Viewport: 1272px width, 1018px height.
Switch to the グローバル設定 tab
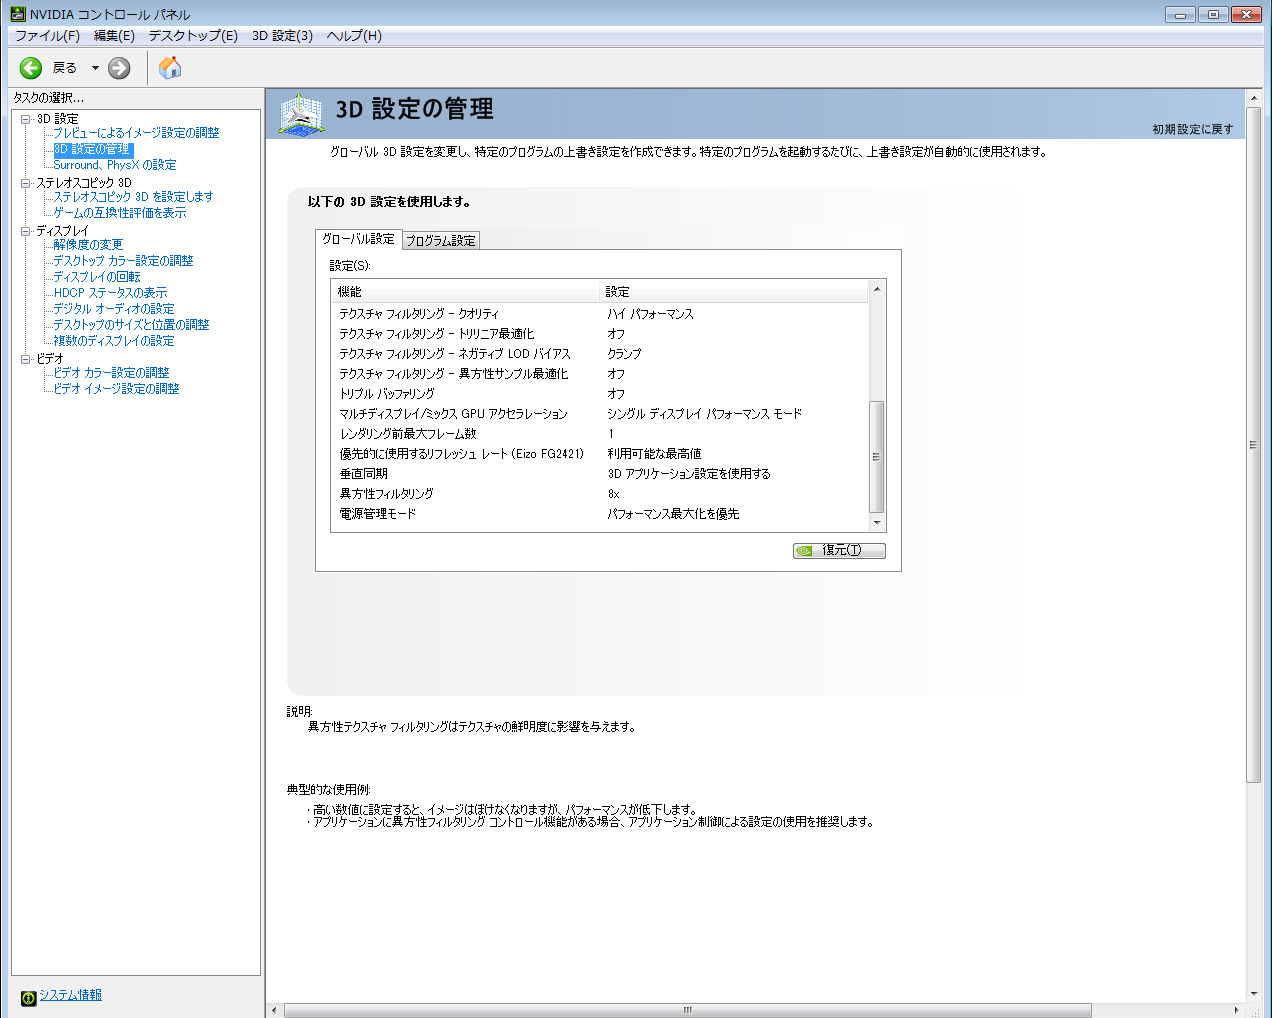point(358,239)
